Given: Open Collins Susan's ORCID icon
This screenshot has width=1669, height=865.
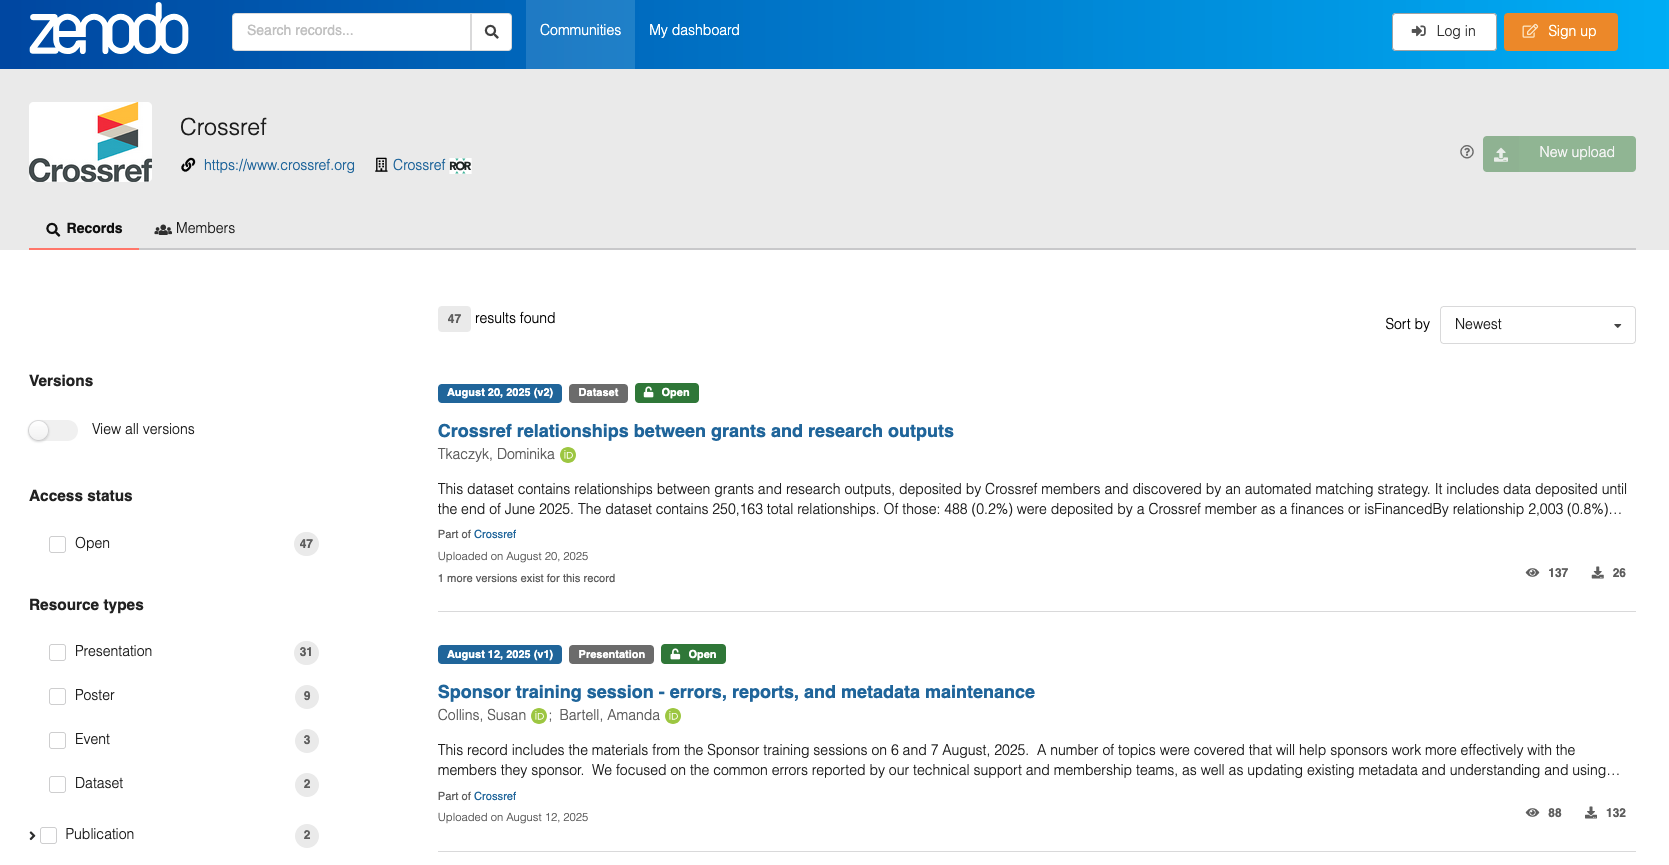Looking at the screenshot, I should (539, 716).
